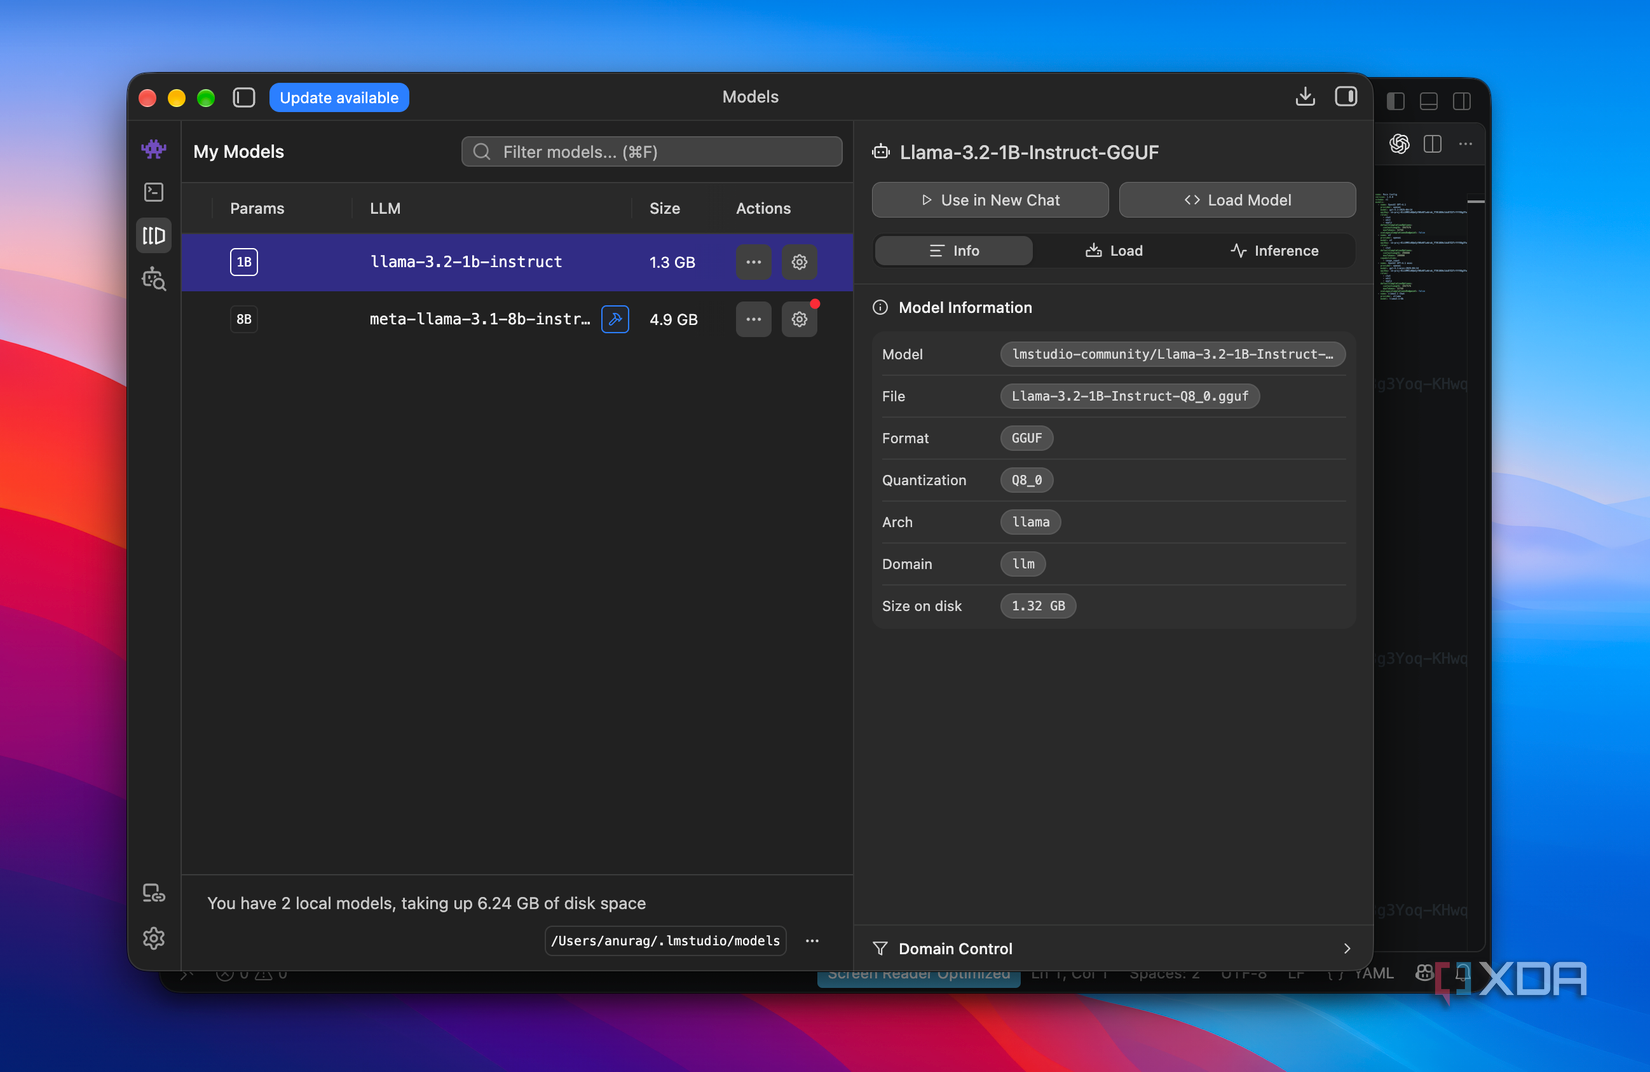Open the more actions menu for llama-3.2-1b-instruct
Screen dimensions: 1650x1072
click(x=753, y=262)
